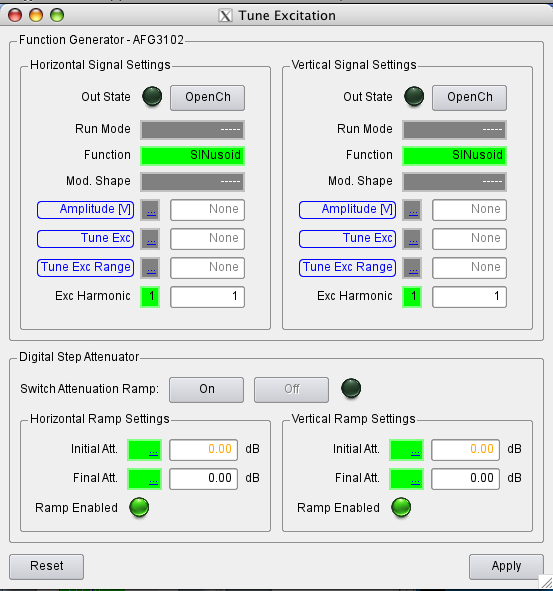553x591 pixels.
Task: Switch Attenuation Ramp On
Action: pyautogui.click(x=207, y=390)
